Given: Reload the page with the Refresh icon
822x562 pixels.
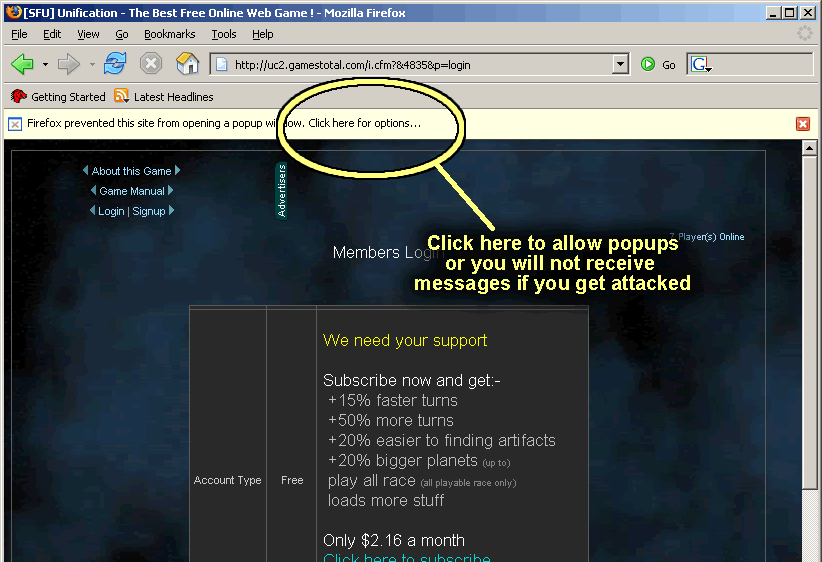Looking at the screenshot, I should coord(115,64).
